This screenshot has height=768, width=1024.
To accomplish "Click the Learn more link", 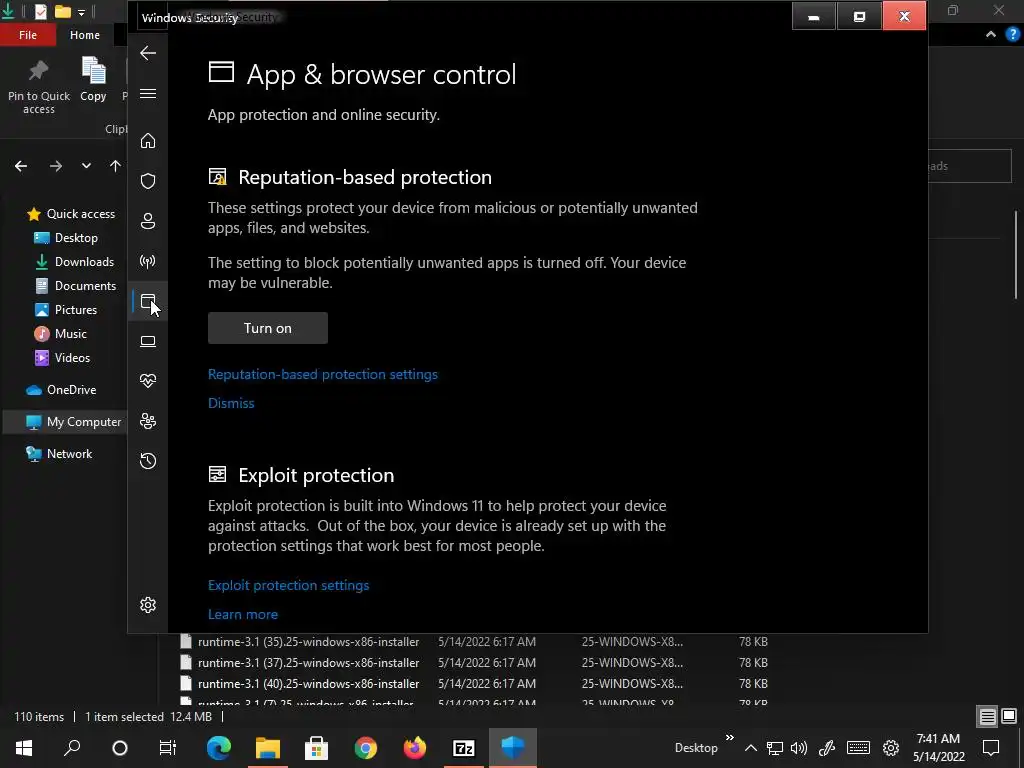I will (243, 615).
